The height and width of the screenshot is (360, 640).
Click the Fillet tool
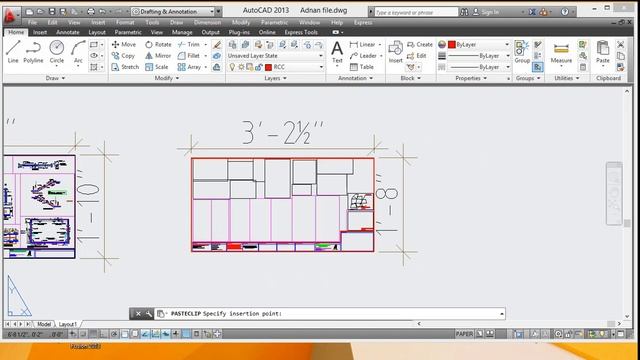[x=189, y=56]
